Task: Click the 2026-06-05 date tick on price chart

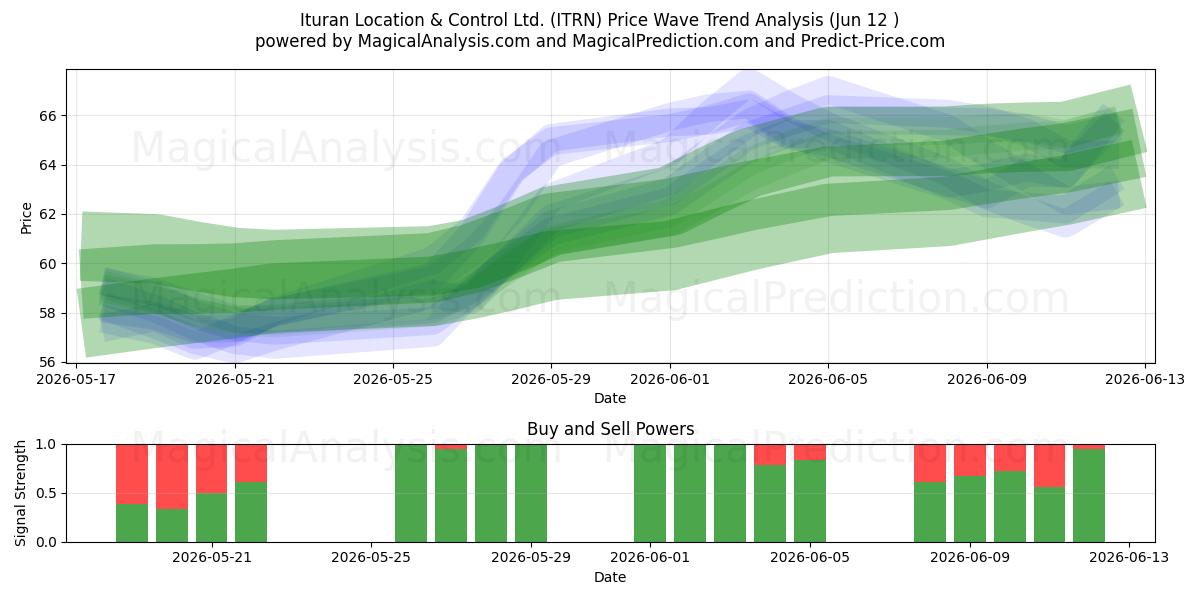Action: point(828,379)
